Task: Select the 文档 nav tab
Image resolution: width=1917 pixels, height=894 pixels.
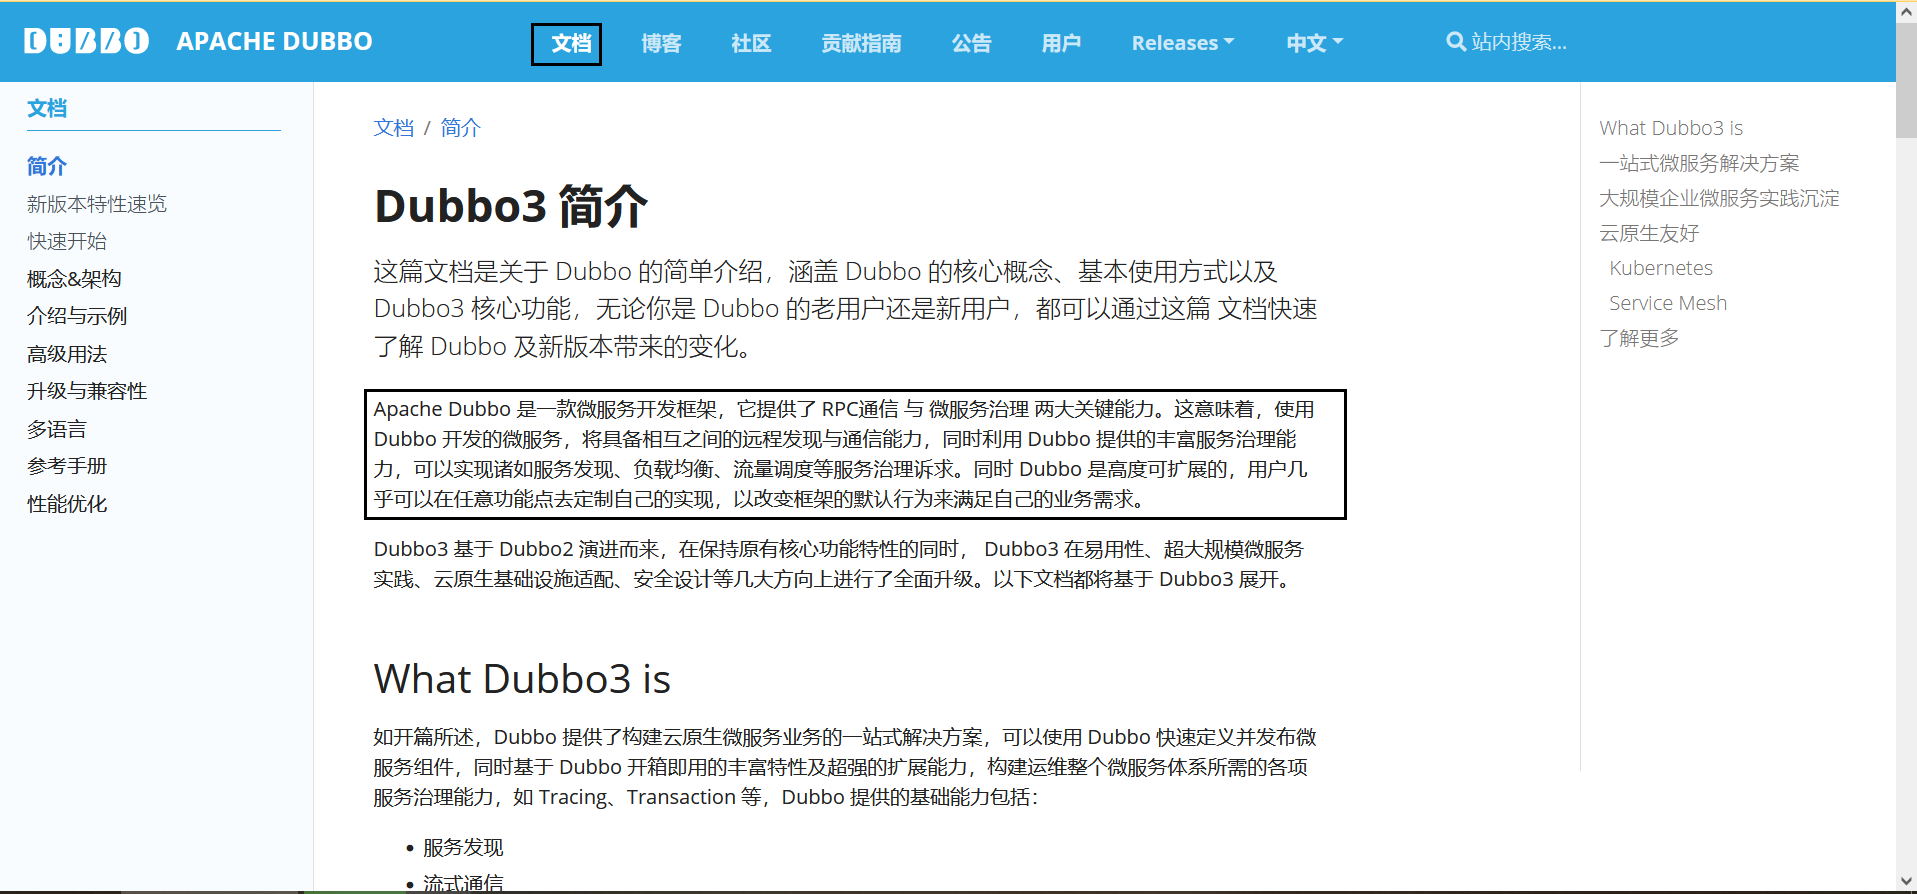Action: pyautogui.click(x=571, y=43)
